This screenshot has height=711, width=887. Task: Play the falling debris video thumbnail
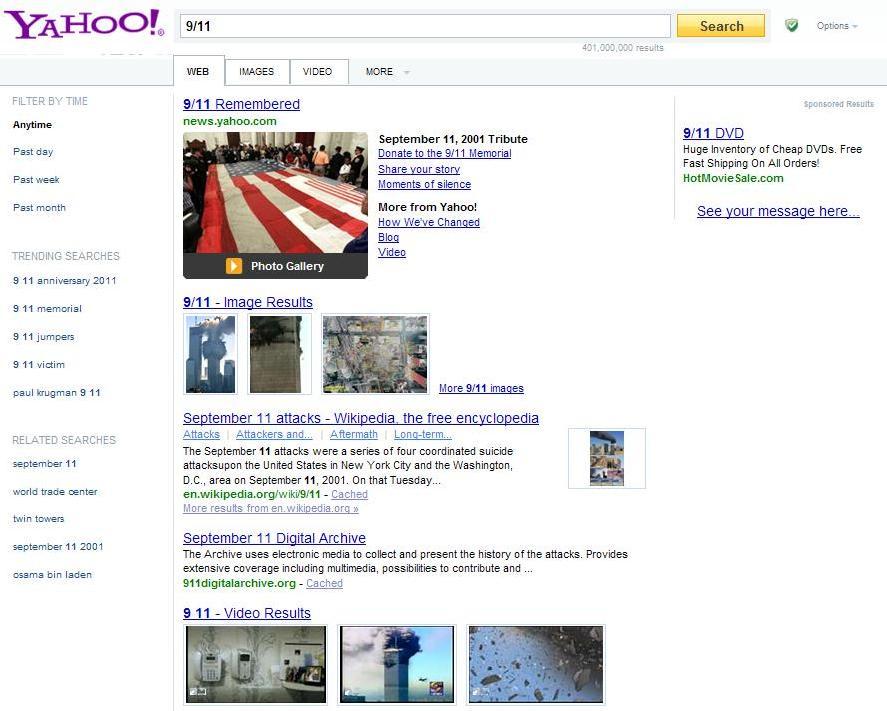click(x=536, y=664)
